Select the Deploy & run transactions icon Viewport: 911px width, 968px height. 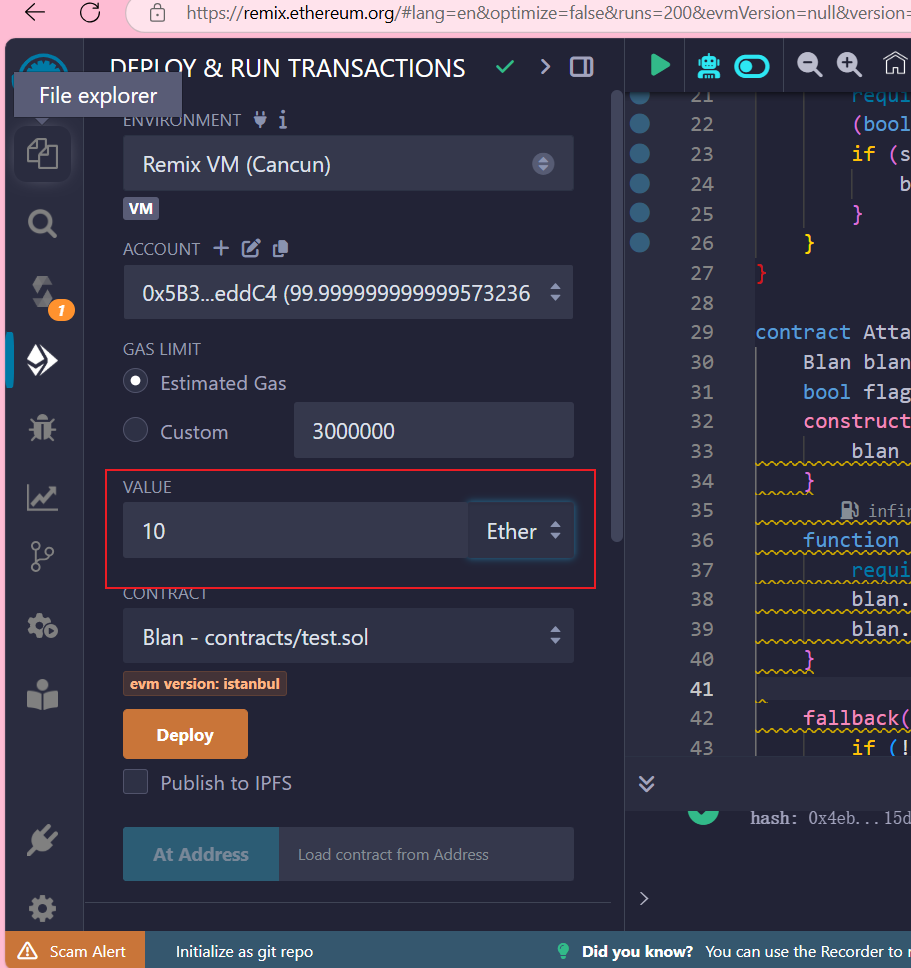[42, 360]
